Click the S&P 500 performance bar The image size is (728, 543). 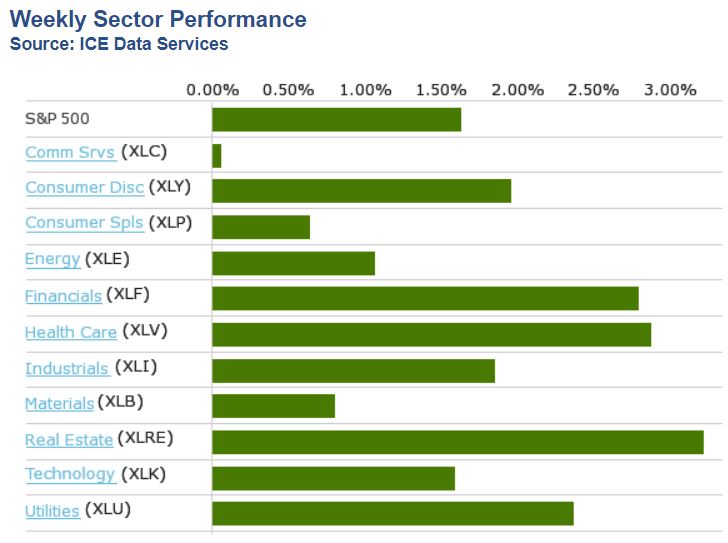point(336,120)
